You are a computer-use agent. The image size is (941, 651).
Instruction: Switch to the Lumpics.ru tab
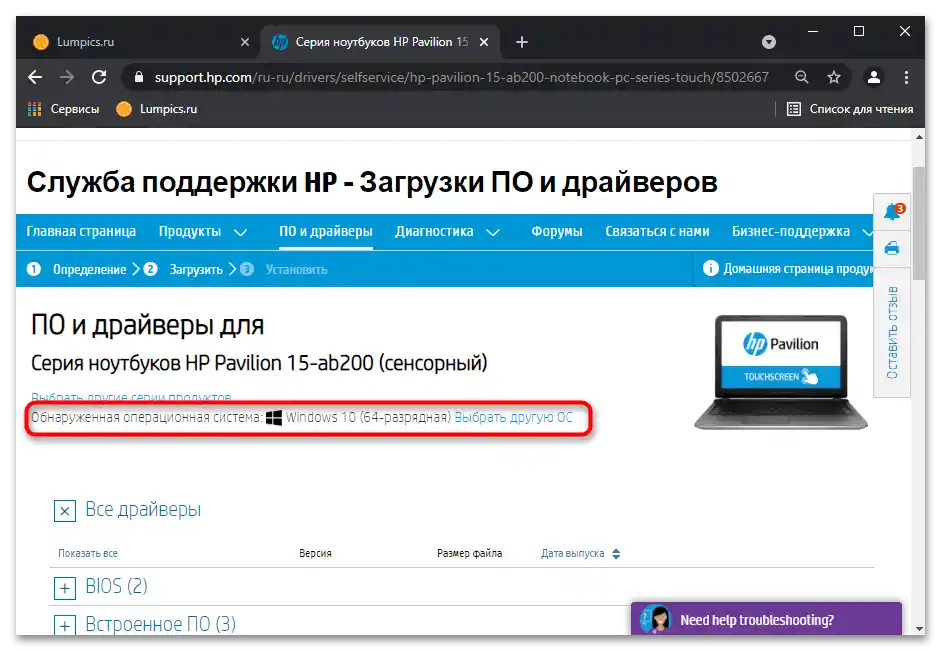tap(140, 42)
